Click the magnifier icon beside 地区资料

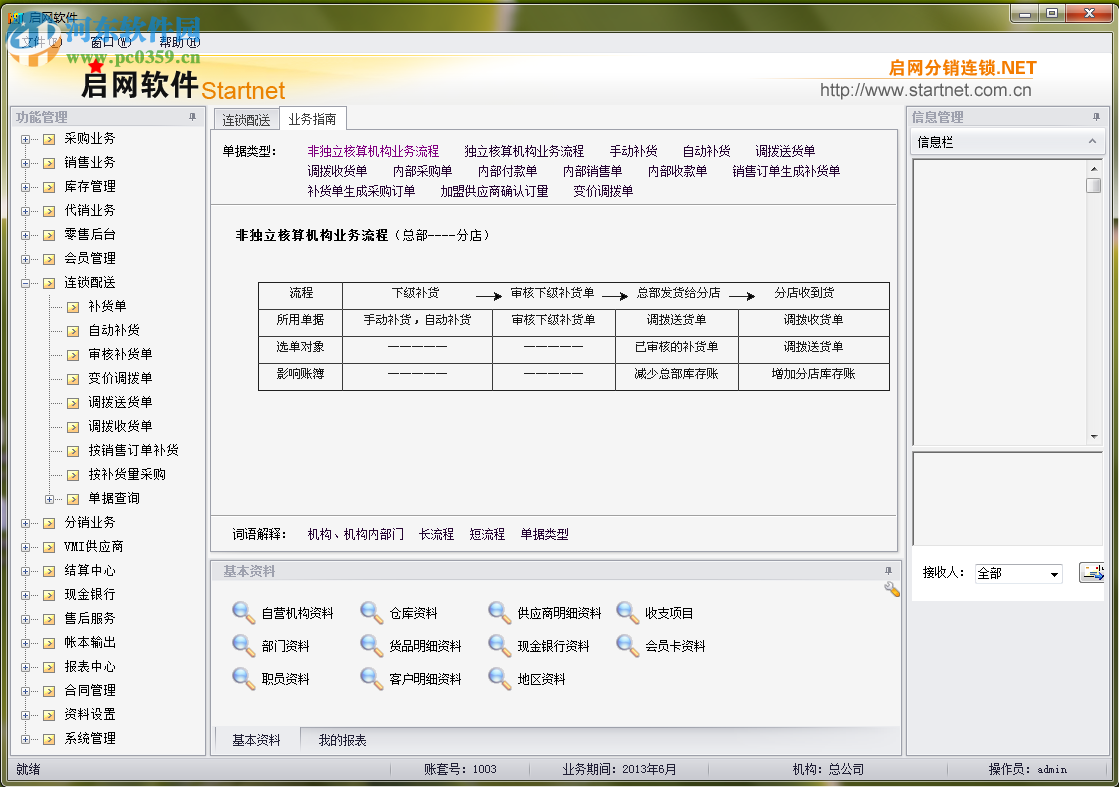click(x=499, y=679)
